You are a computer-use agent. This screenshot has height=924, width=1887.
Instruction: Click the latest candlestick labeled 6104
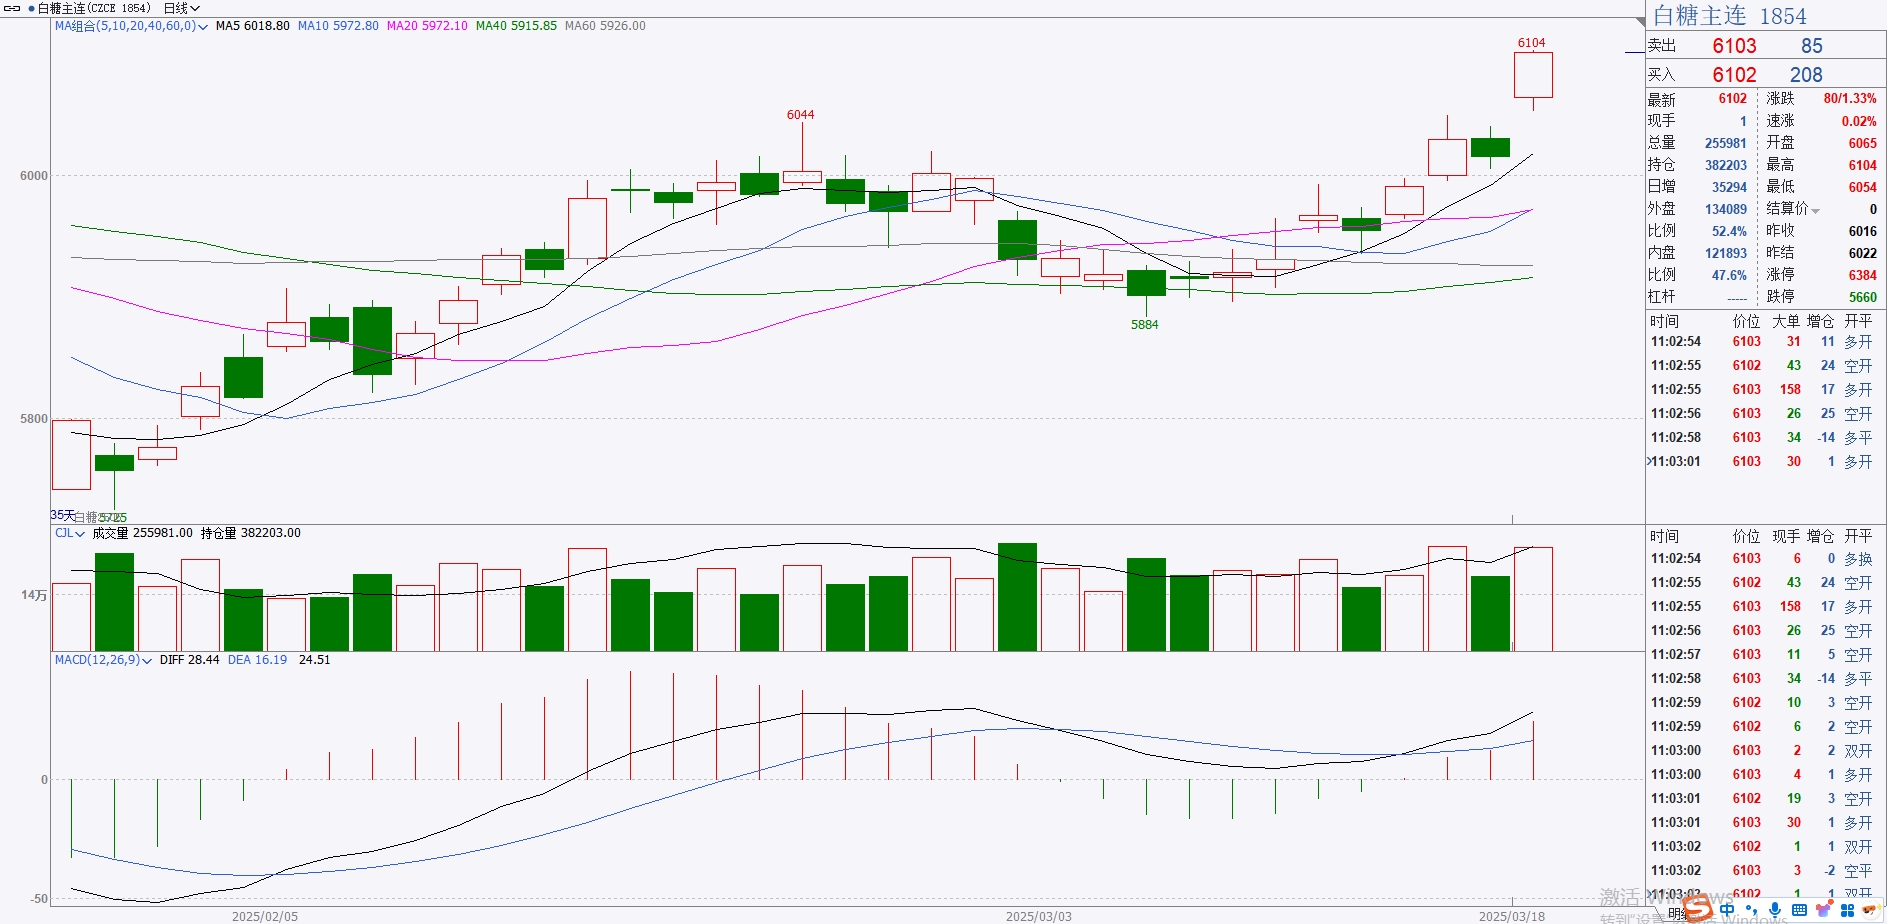tap(1532, 75)
